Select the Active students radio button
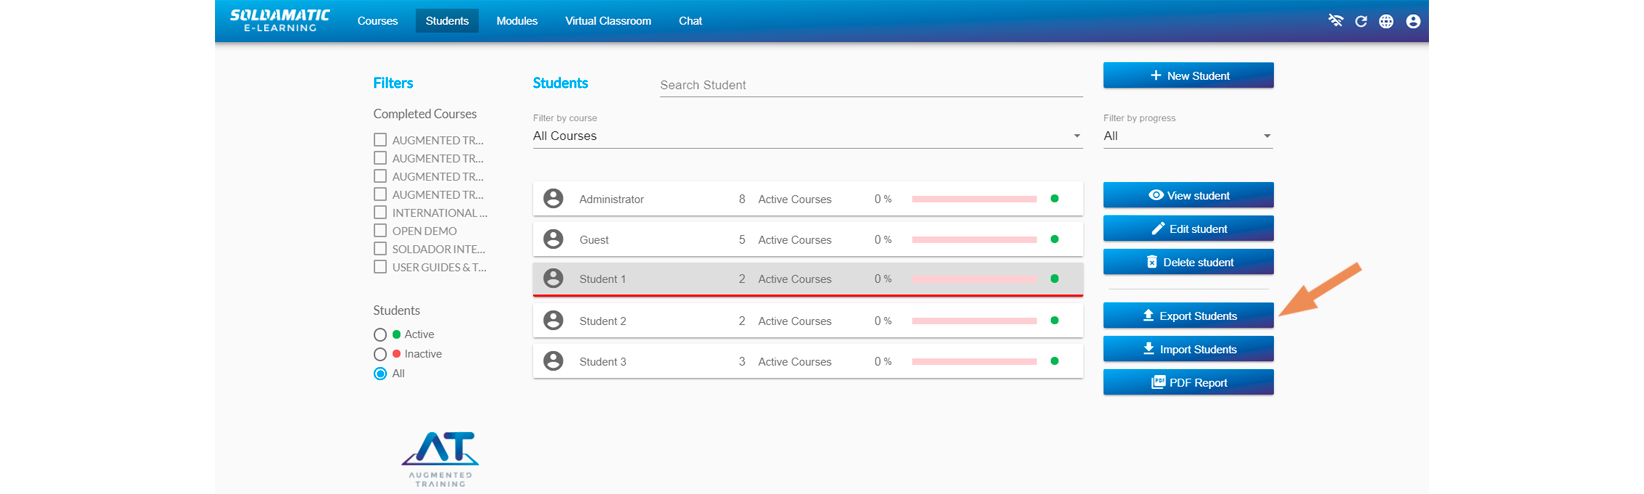Screen dimensions: 1644x494 pos(380,335)
